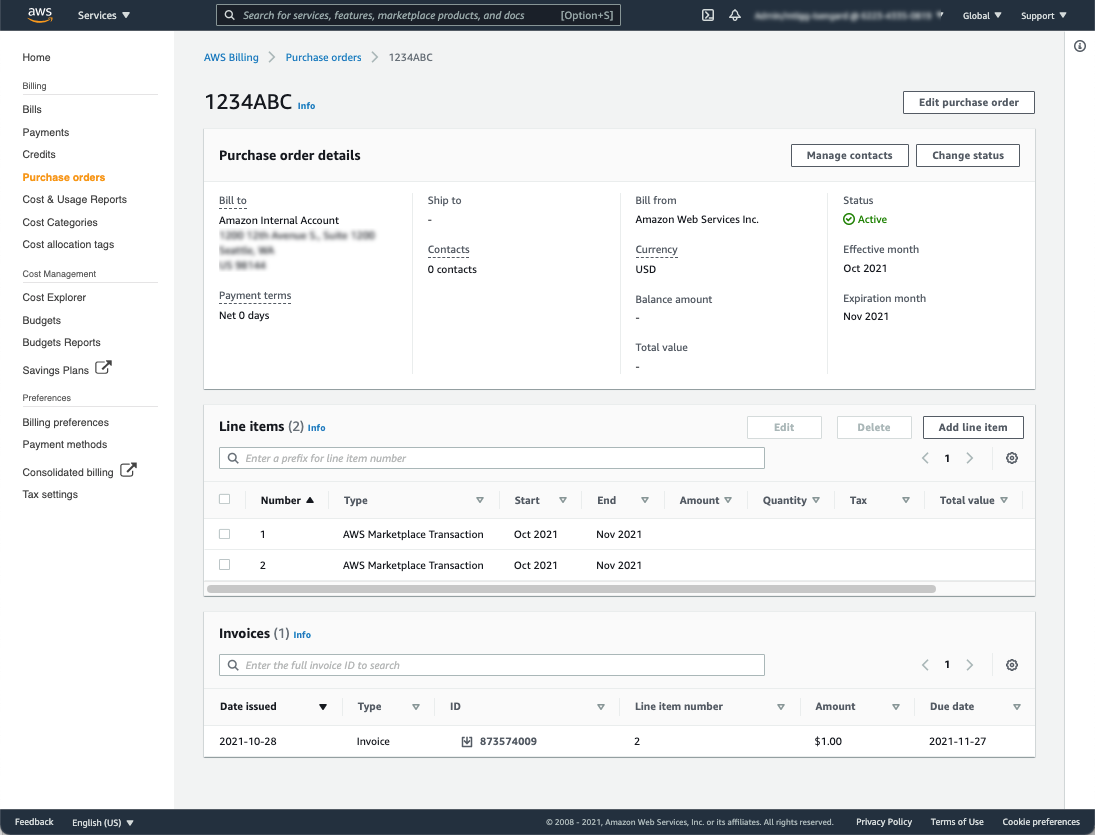Focus the invoice ID search field
This screenshot has width=1095, height=835.
[492, 665]
